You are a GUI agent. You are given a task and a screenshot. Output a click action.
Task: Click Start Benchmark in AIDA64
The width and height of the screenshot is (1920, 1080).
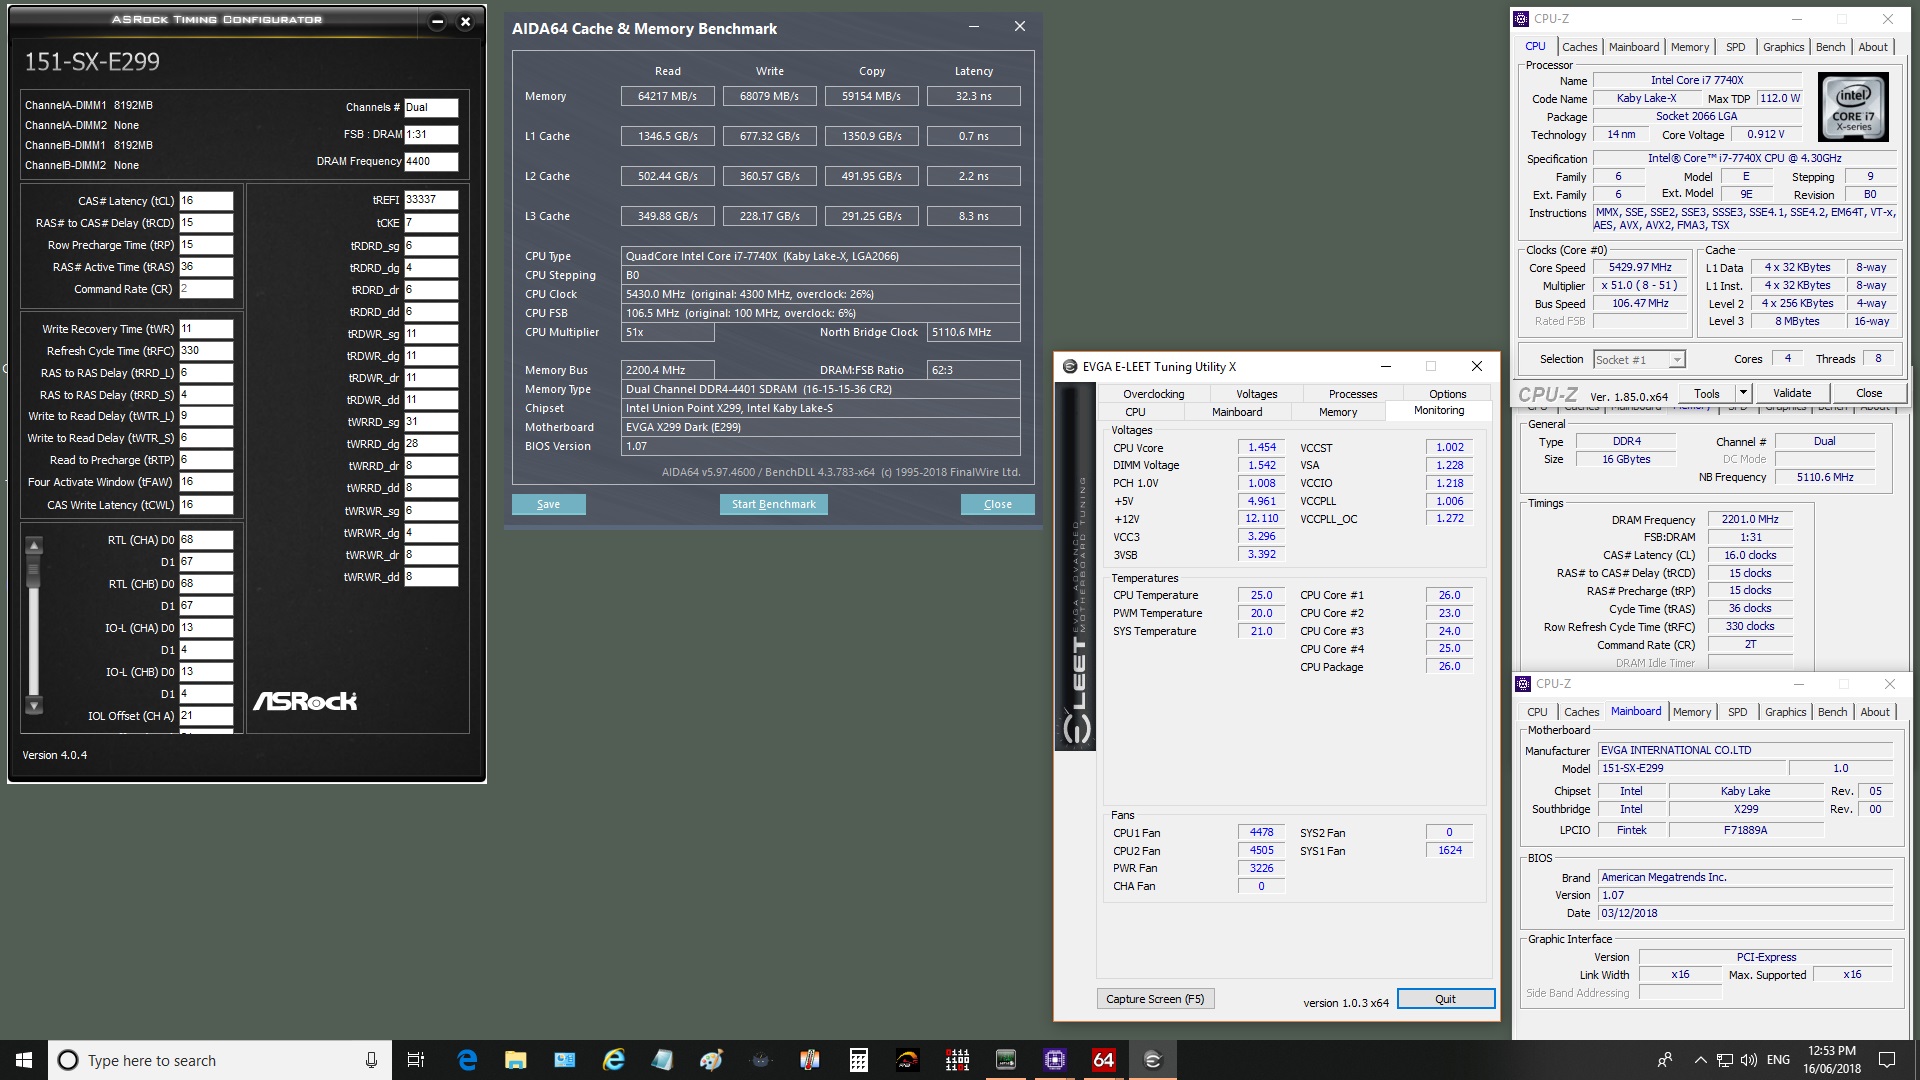[773, 504]
